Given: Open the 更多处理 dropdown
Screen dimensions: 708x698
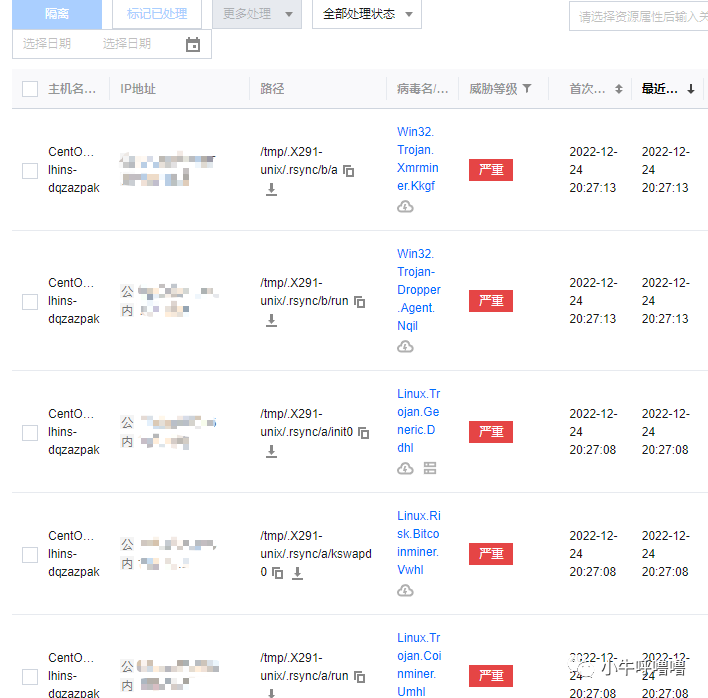Looking at the screenshot, I should [257, 14].
